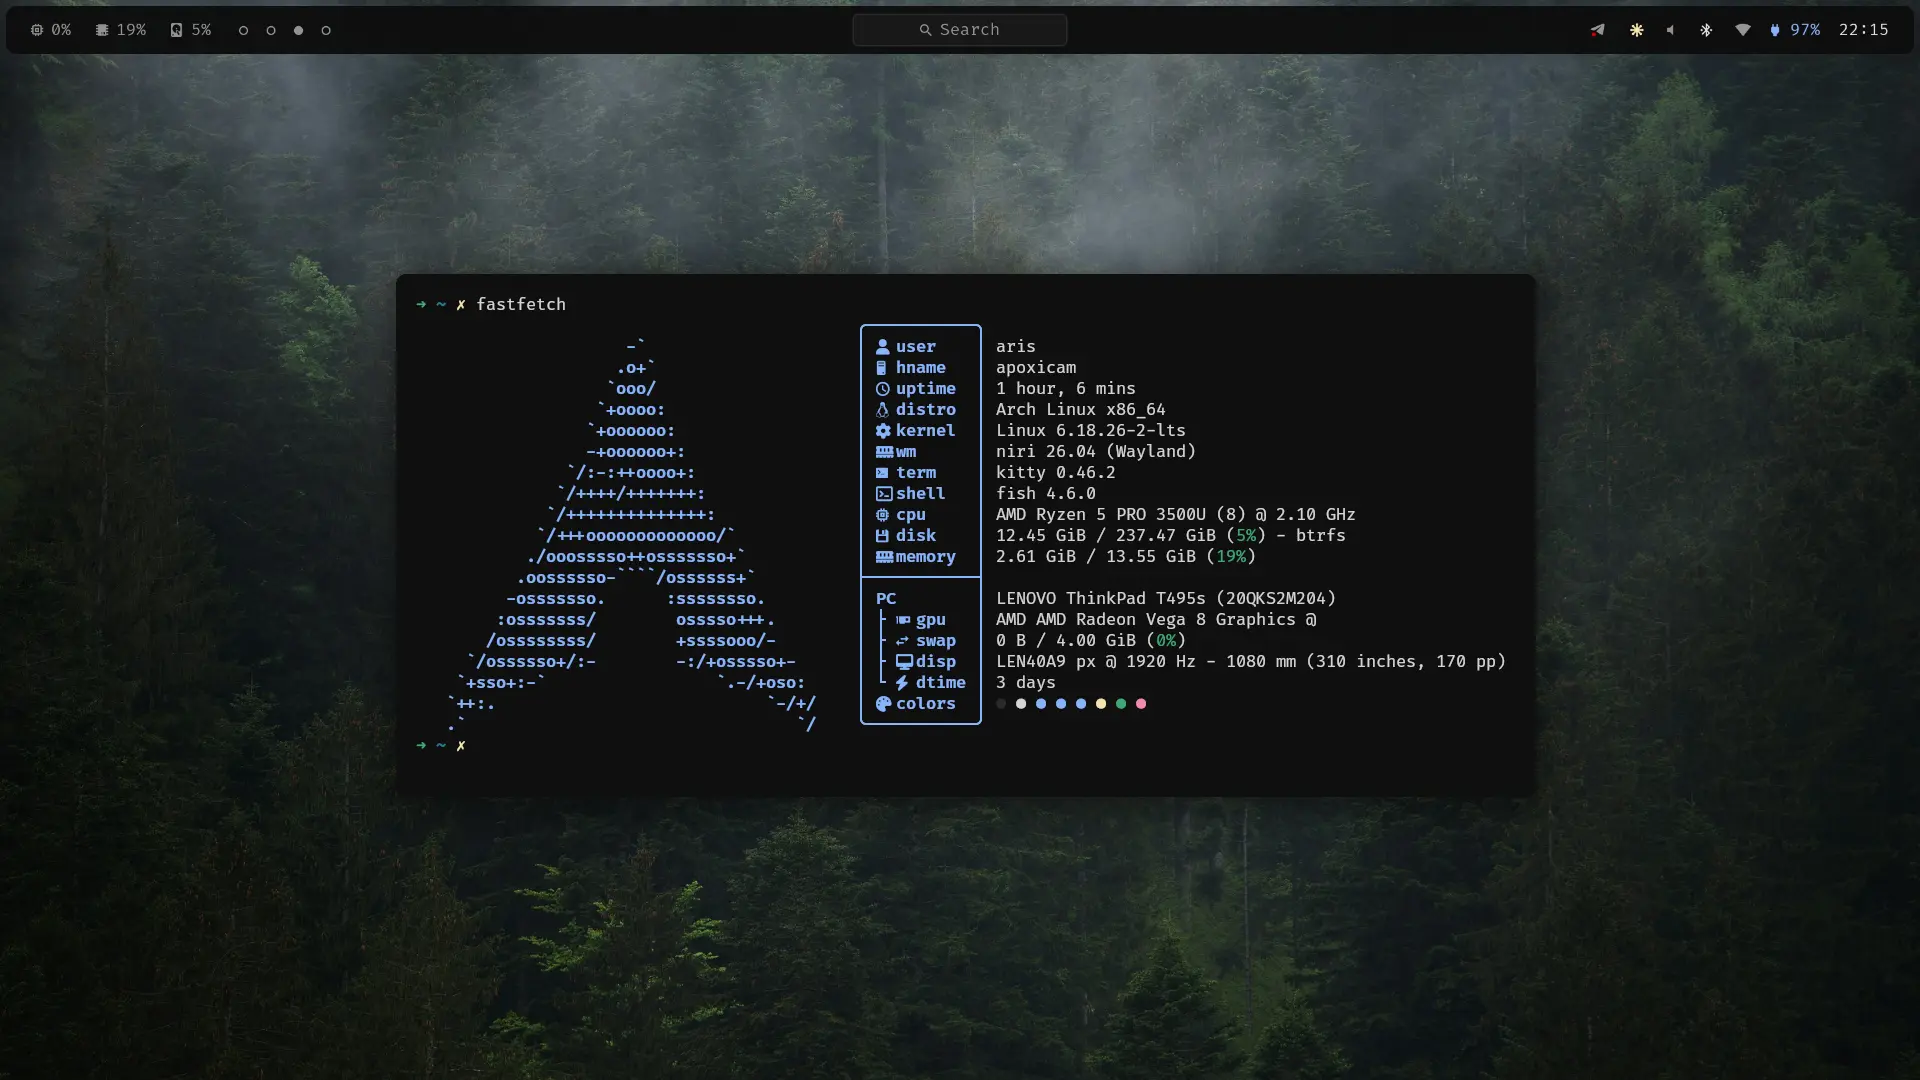Click the dtime lightning bolt icon
The width and height of the screenshot is (1920, 1080).
pyautogui.click(x=902, y=683)
